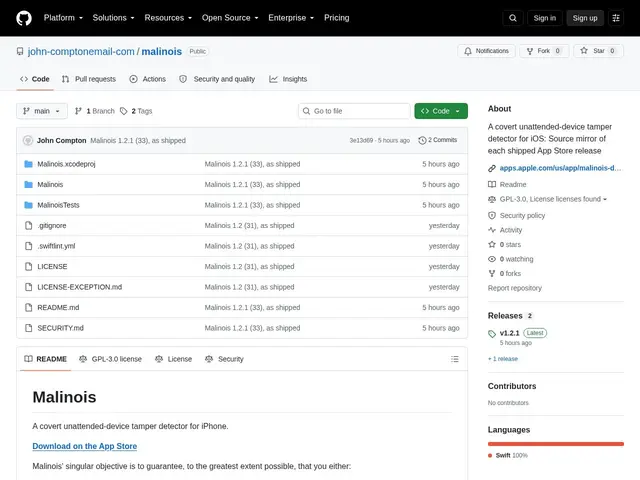Click Download on the App Store link
640x480 pixels.
(84, 446)
